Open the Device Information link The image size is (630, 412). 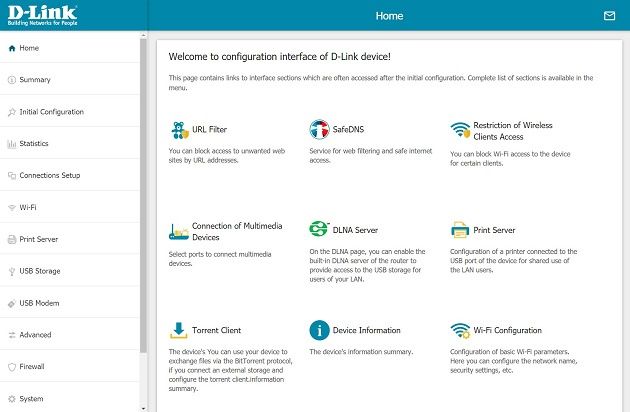click(366, 330)
